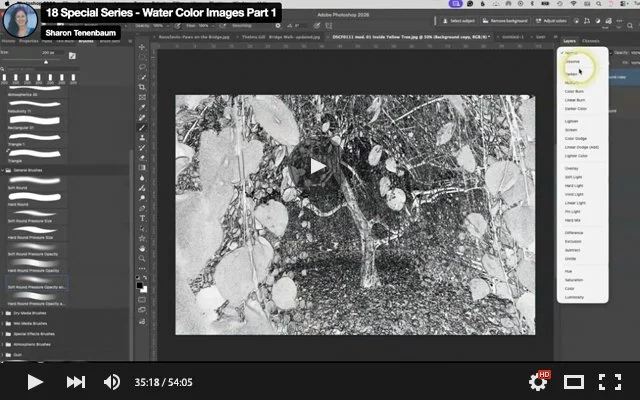Toggle theater mode view
This screenshot has width=640, height=400.
[574, 382]
